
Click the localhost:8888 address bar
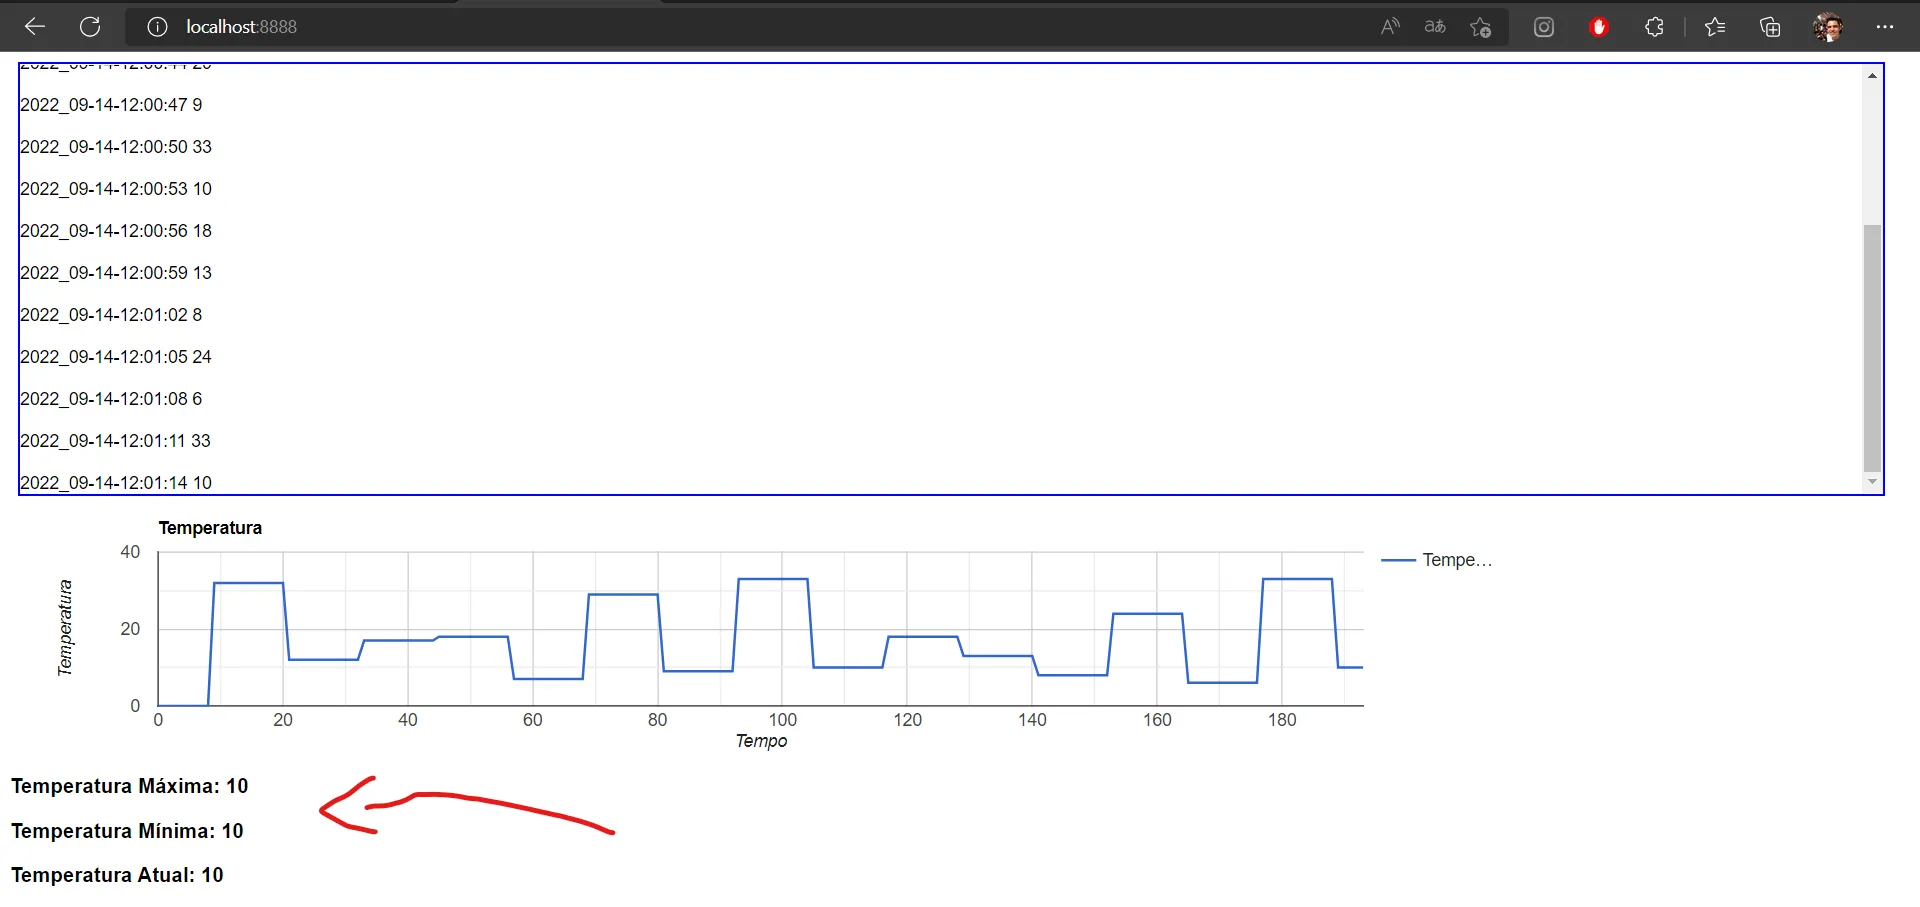point(700,27)
